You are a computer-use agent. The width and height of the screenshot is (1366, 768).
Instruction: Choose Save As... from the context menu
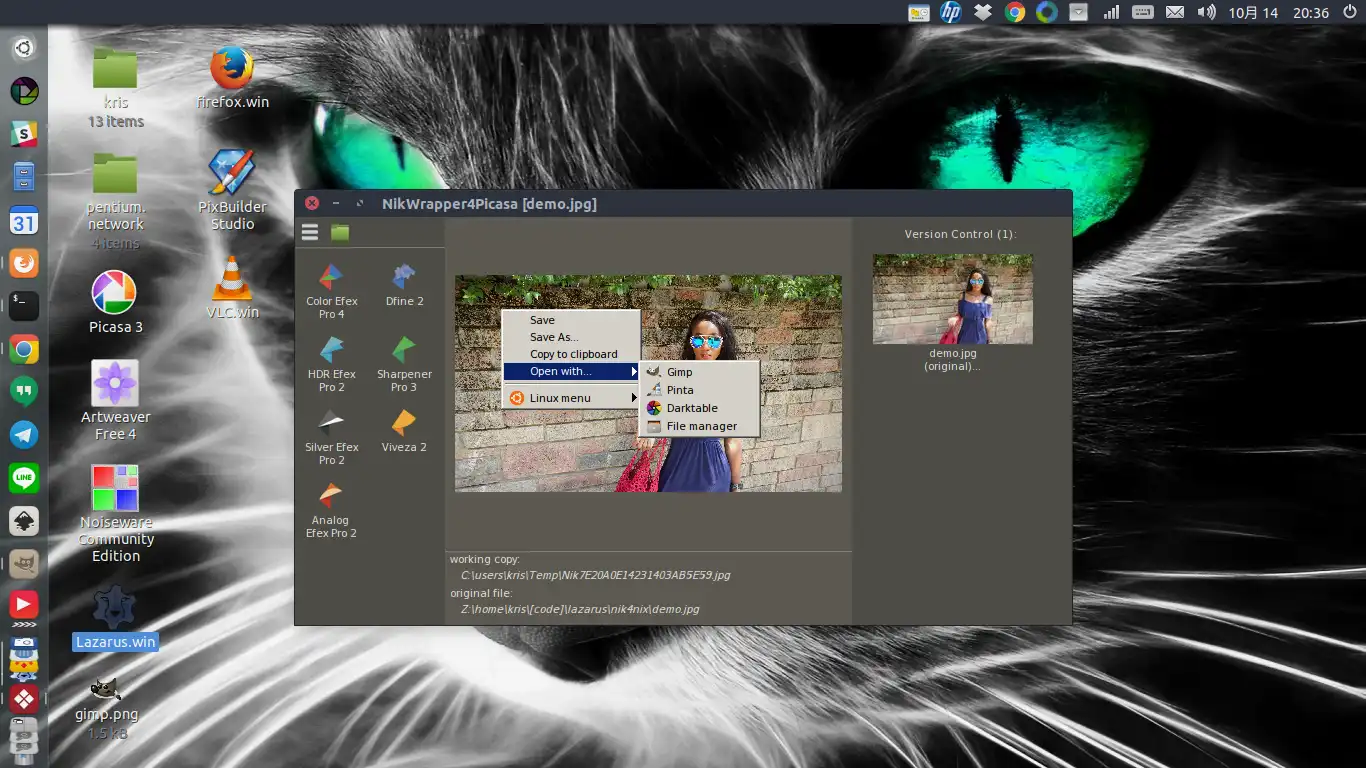tap(571, 337)
